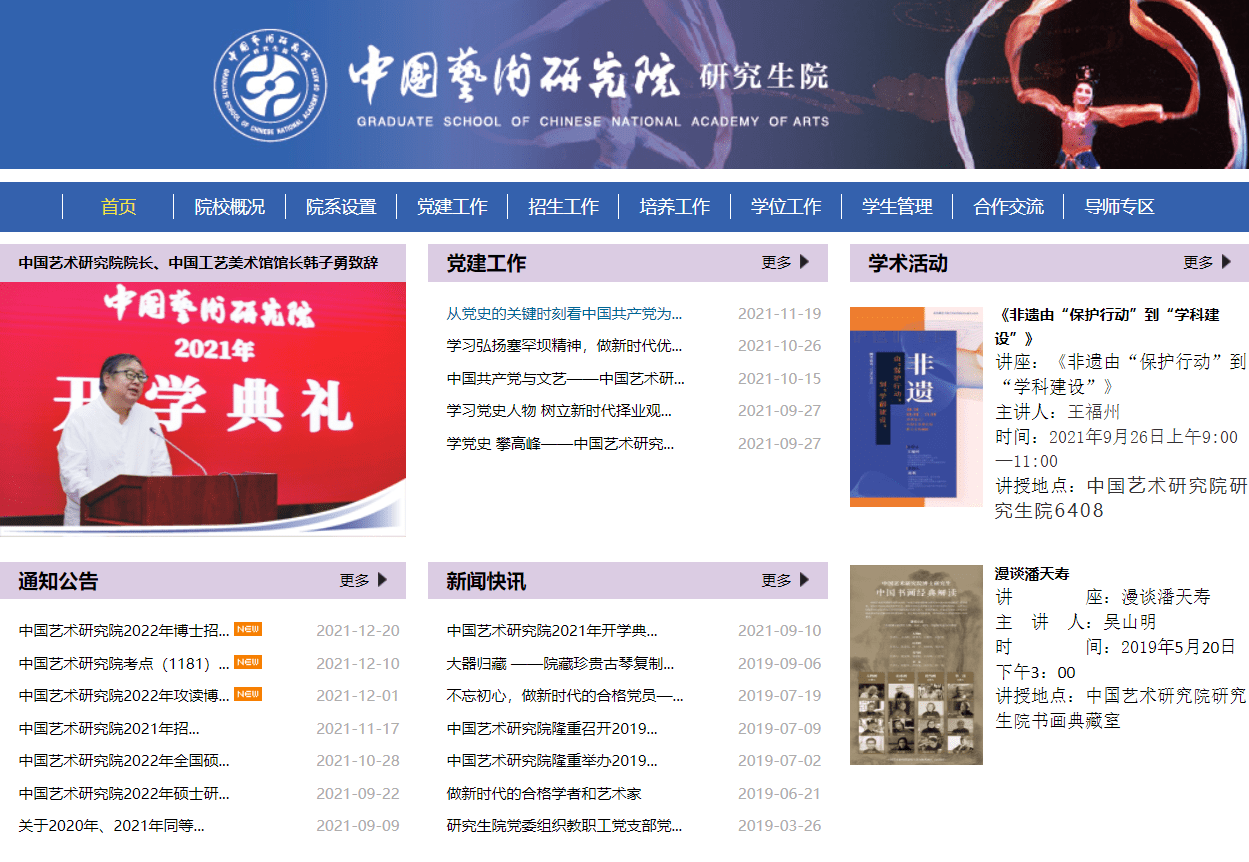This screenshot has height=862, width=1249.
Task: Click the NEW badge beside 2022年攻读博 notice
Action: 248,694
